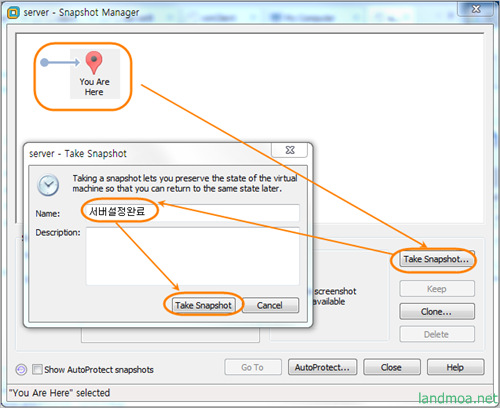
Task: Click the snapshot Name input field
Action: [193, 212]
